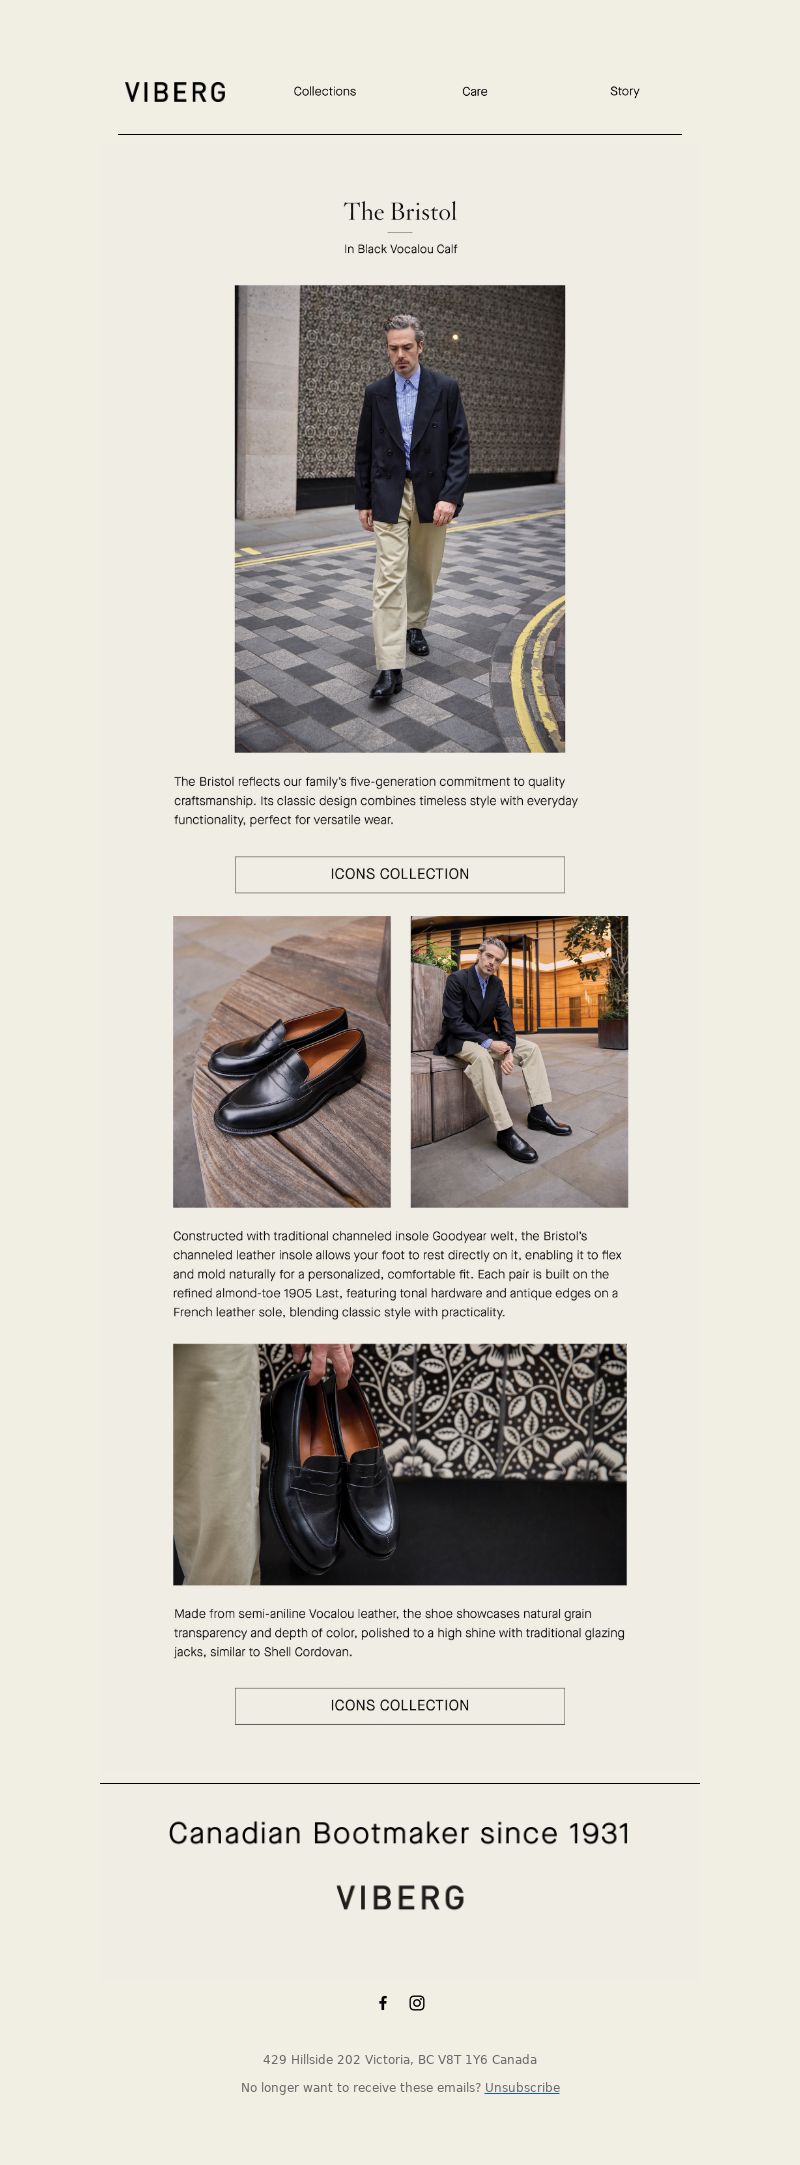
Task: Open the photo of the hand holding loafers
Action: [x=400, y=1464]
